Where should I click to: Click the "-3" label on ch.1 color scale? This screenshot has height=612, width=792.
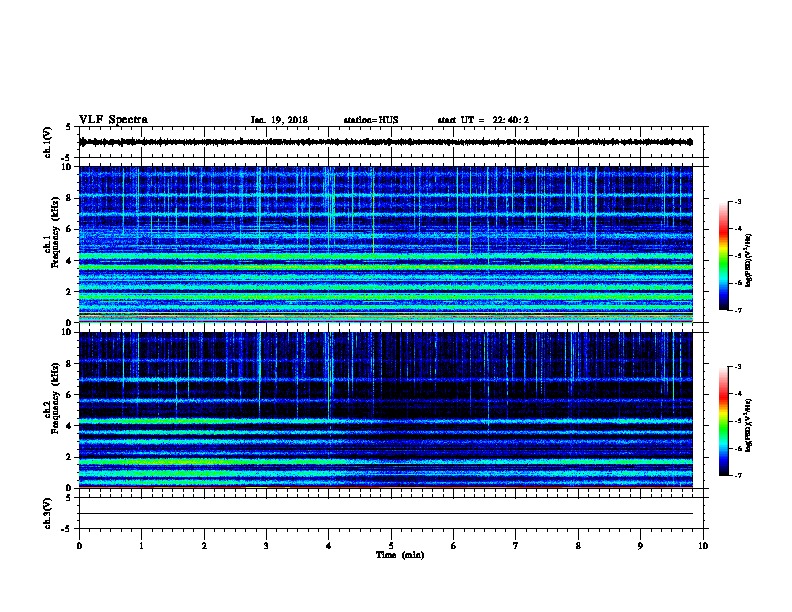point(738,201)
